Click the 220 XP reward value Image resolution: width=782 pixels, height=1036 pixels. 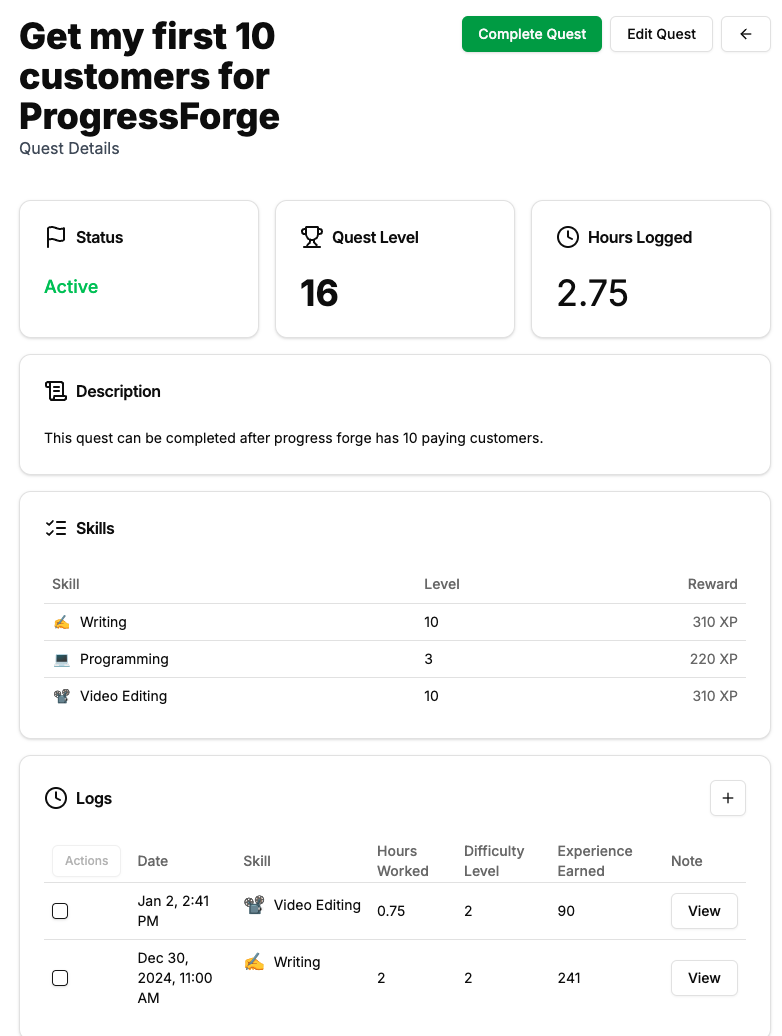713,659
